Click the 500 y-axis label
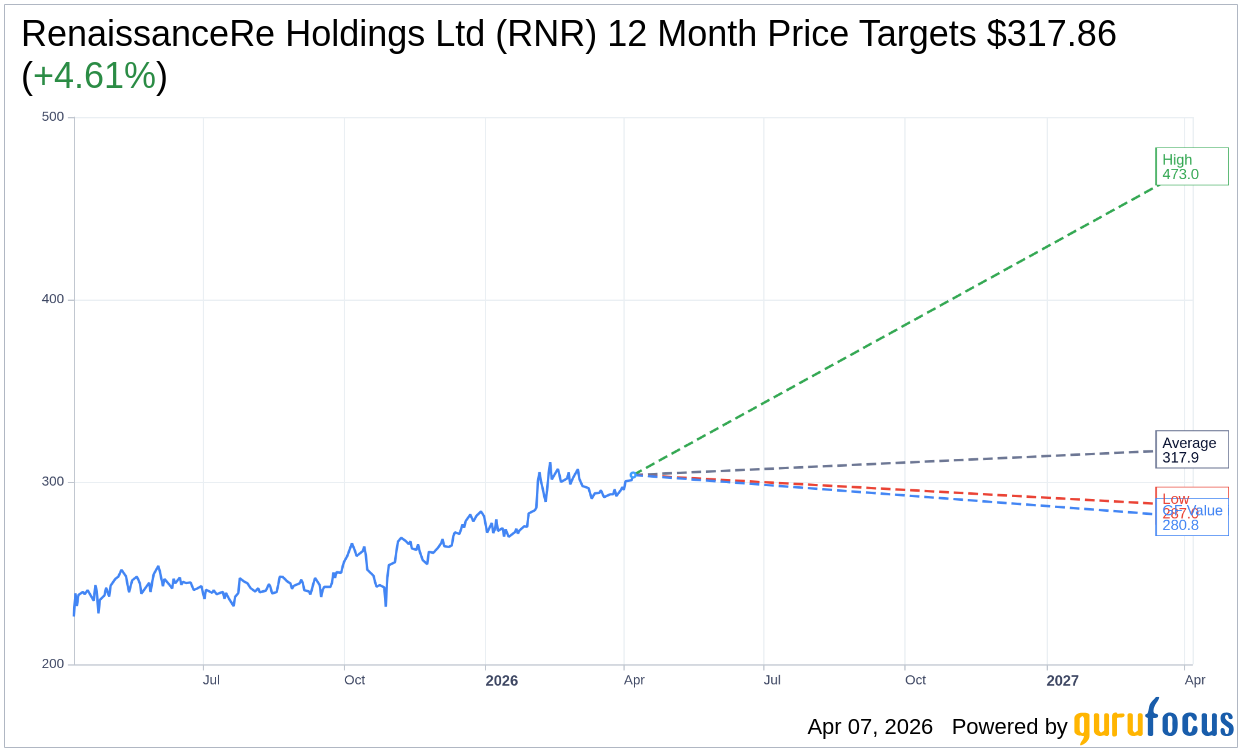The image size is (1242, 752). tap(52, 117)
